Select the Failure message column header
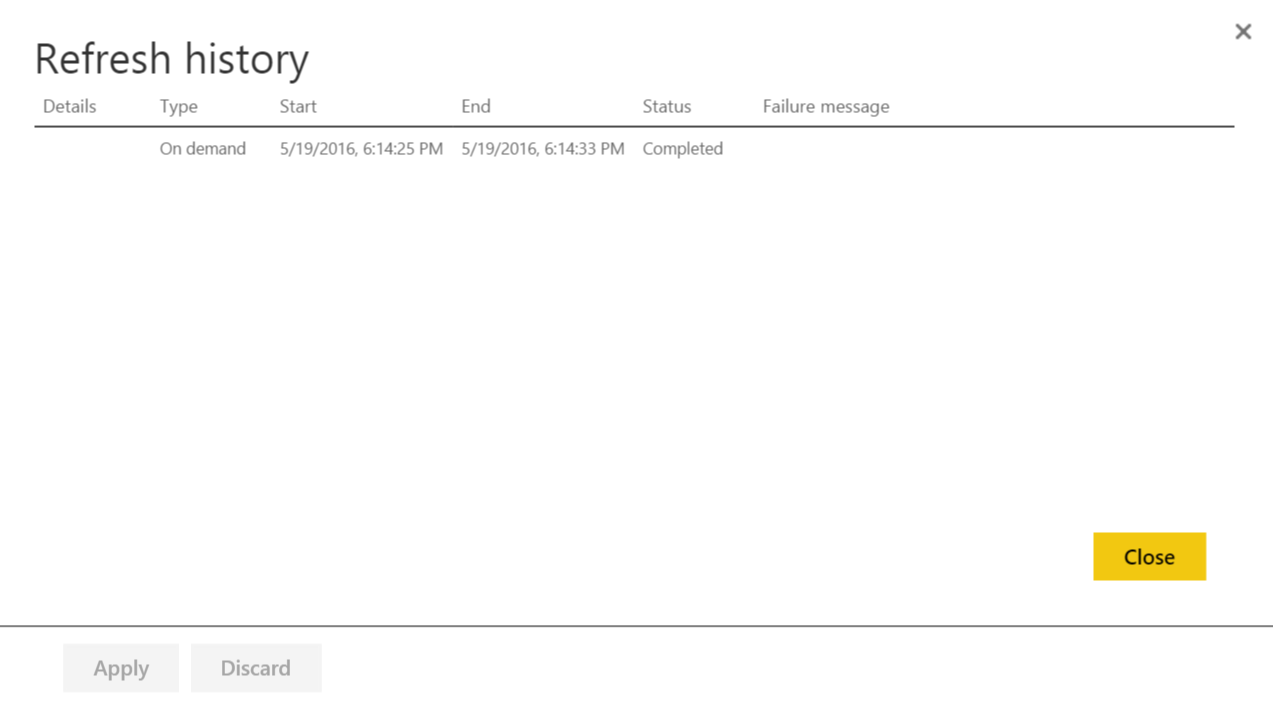The width and height of the screenshot is (1273, 720). click(x=825, y=106)
